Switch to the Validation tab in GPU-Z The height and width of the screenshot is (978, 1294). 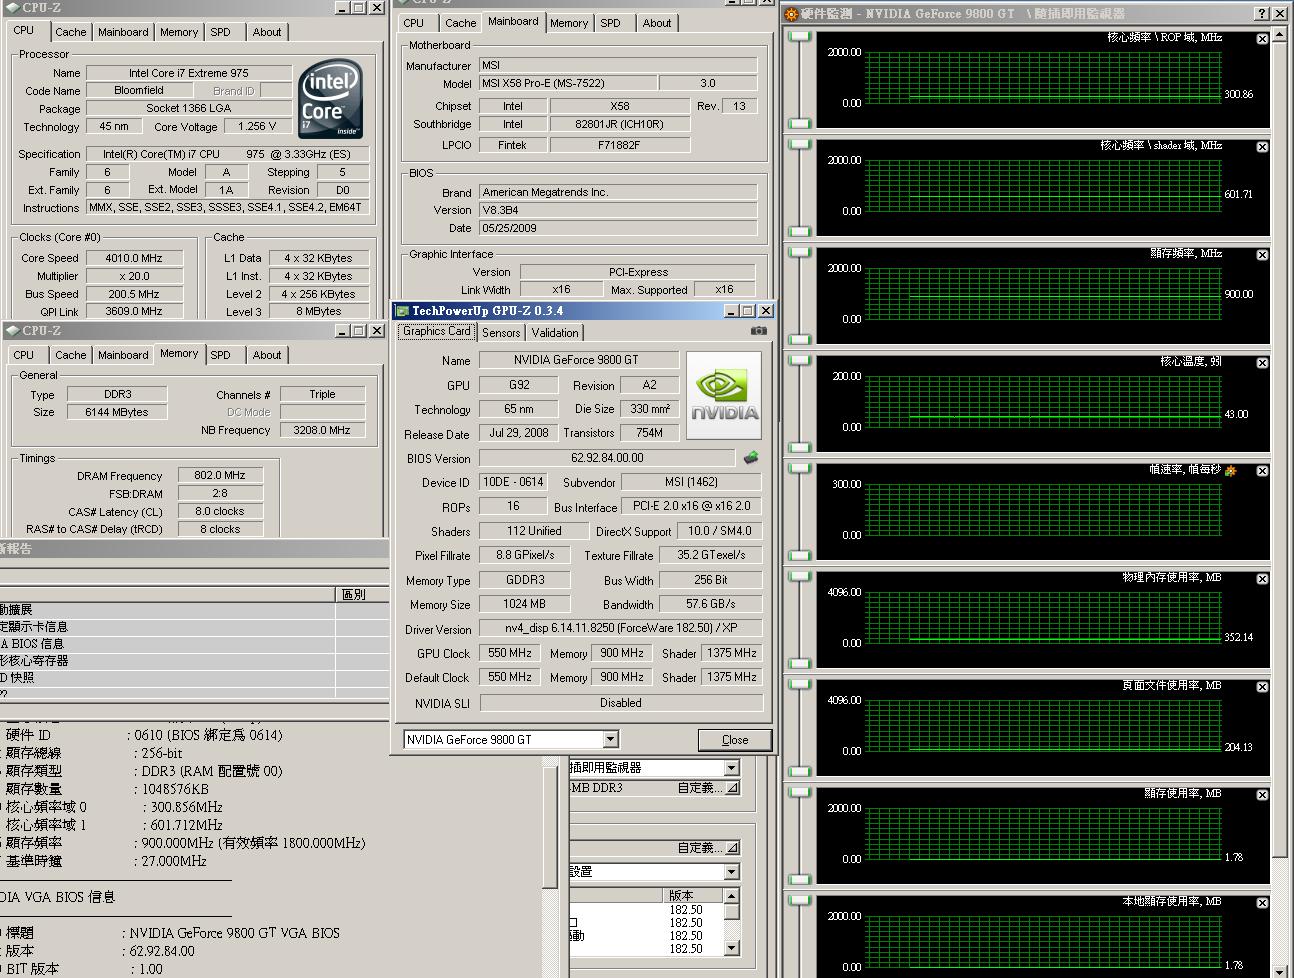(x=555, y=333)
